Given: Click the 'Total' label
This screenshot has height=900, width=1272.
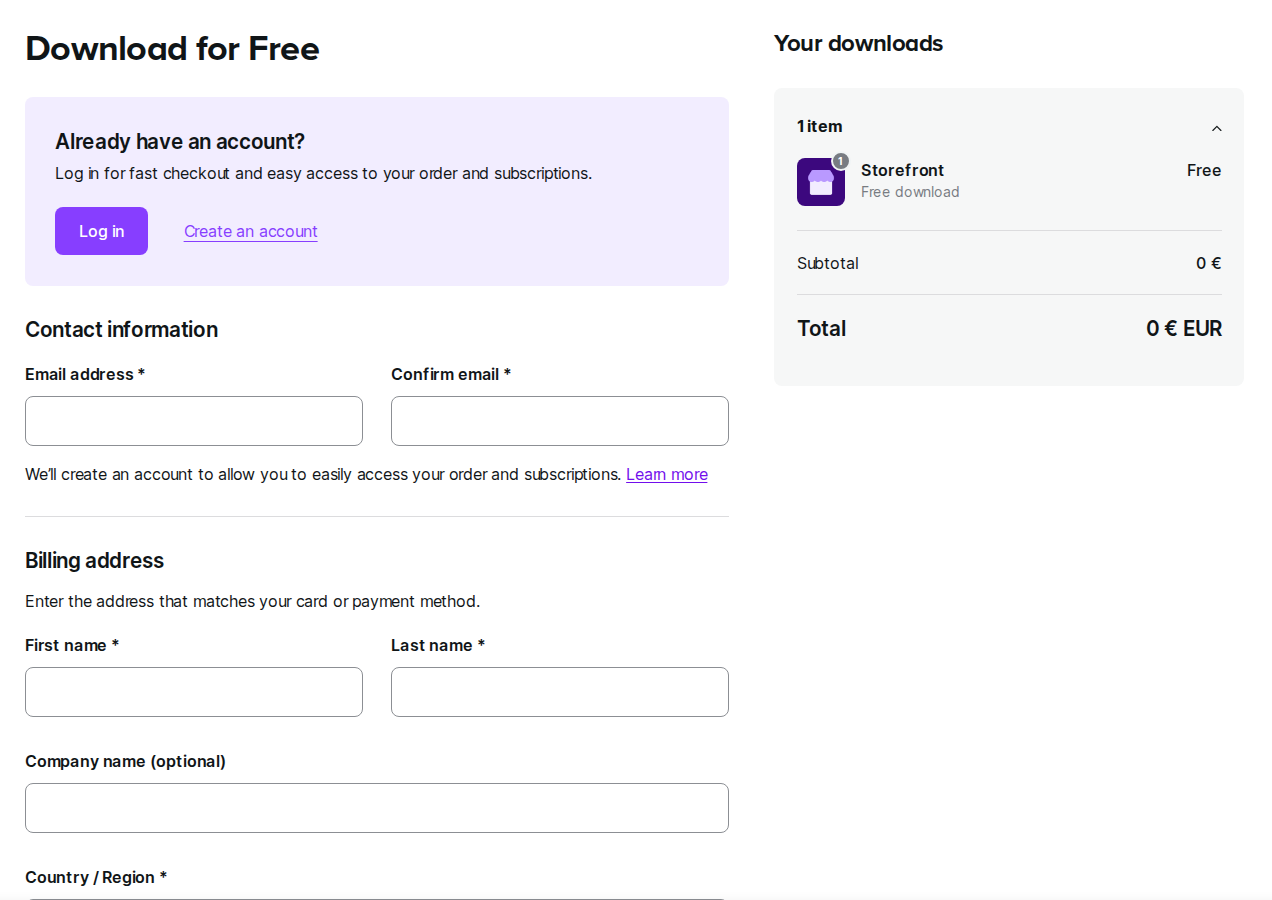Looking at the screenshot, I should [822, 328].
